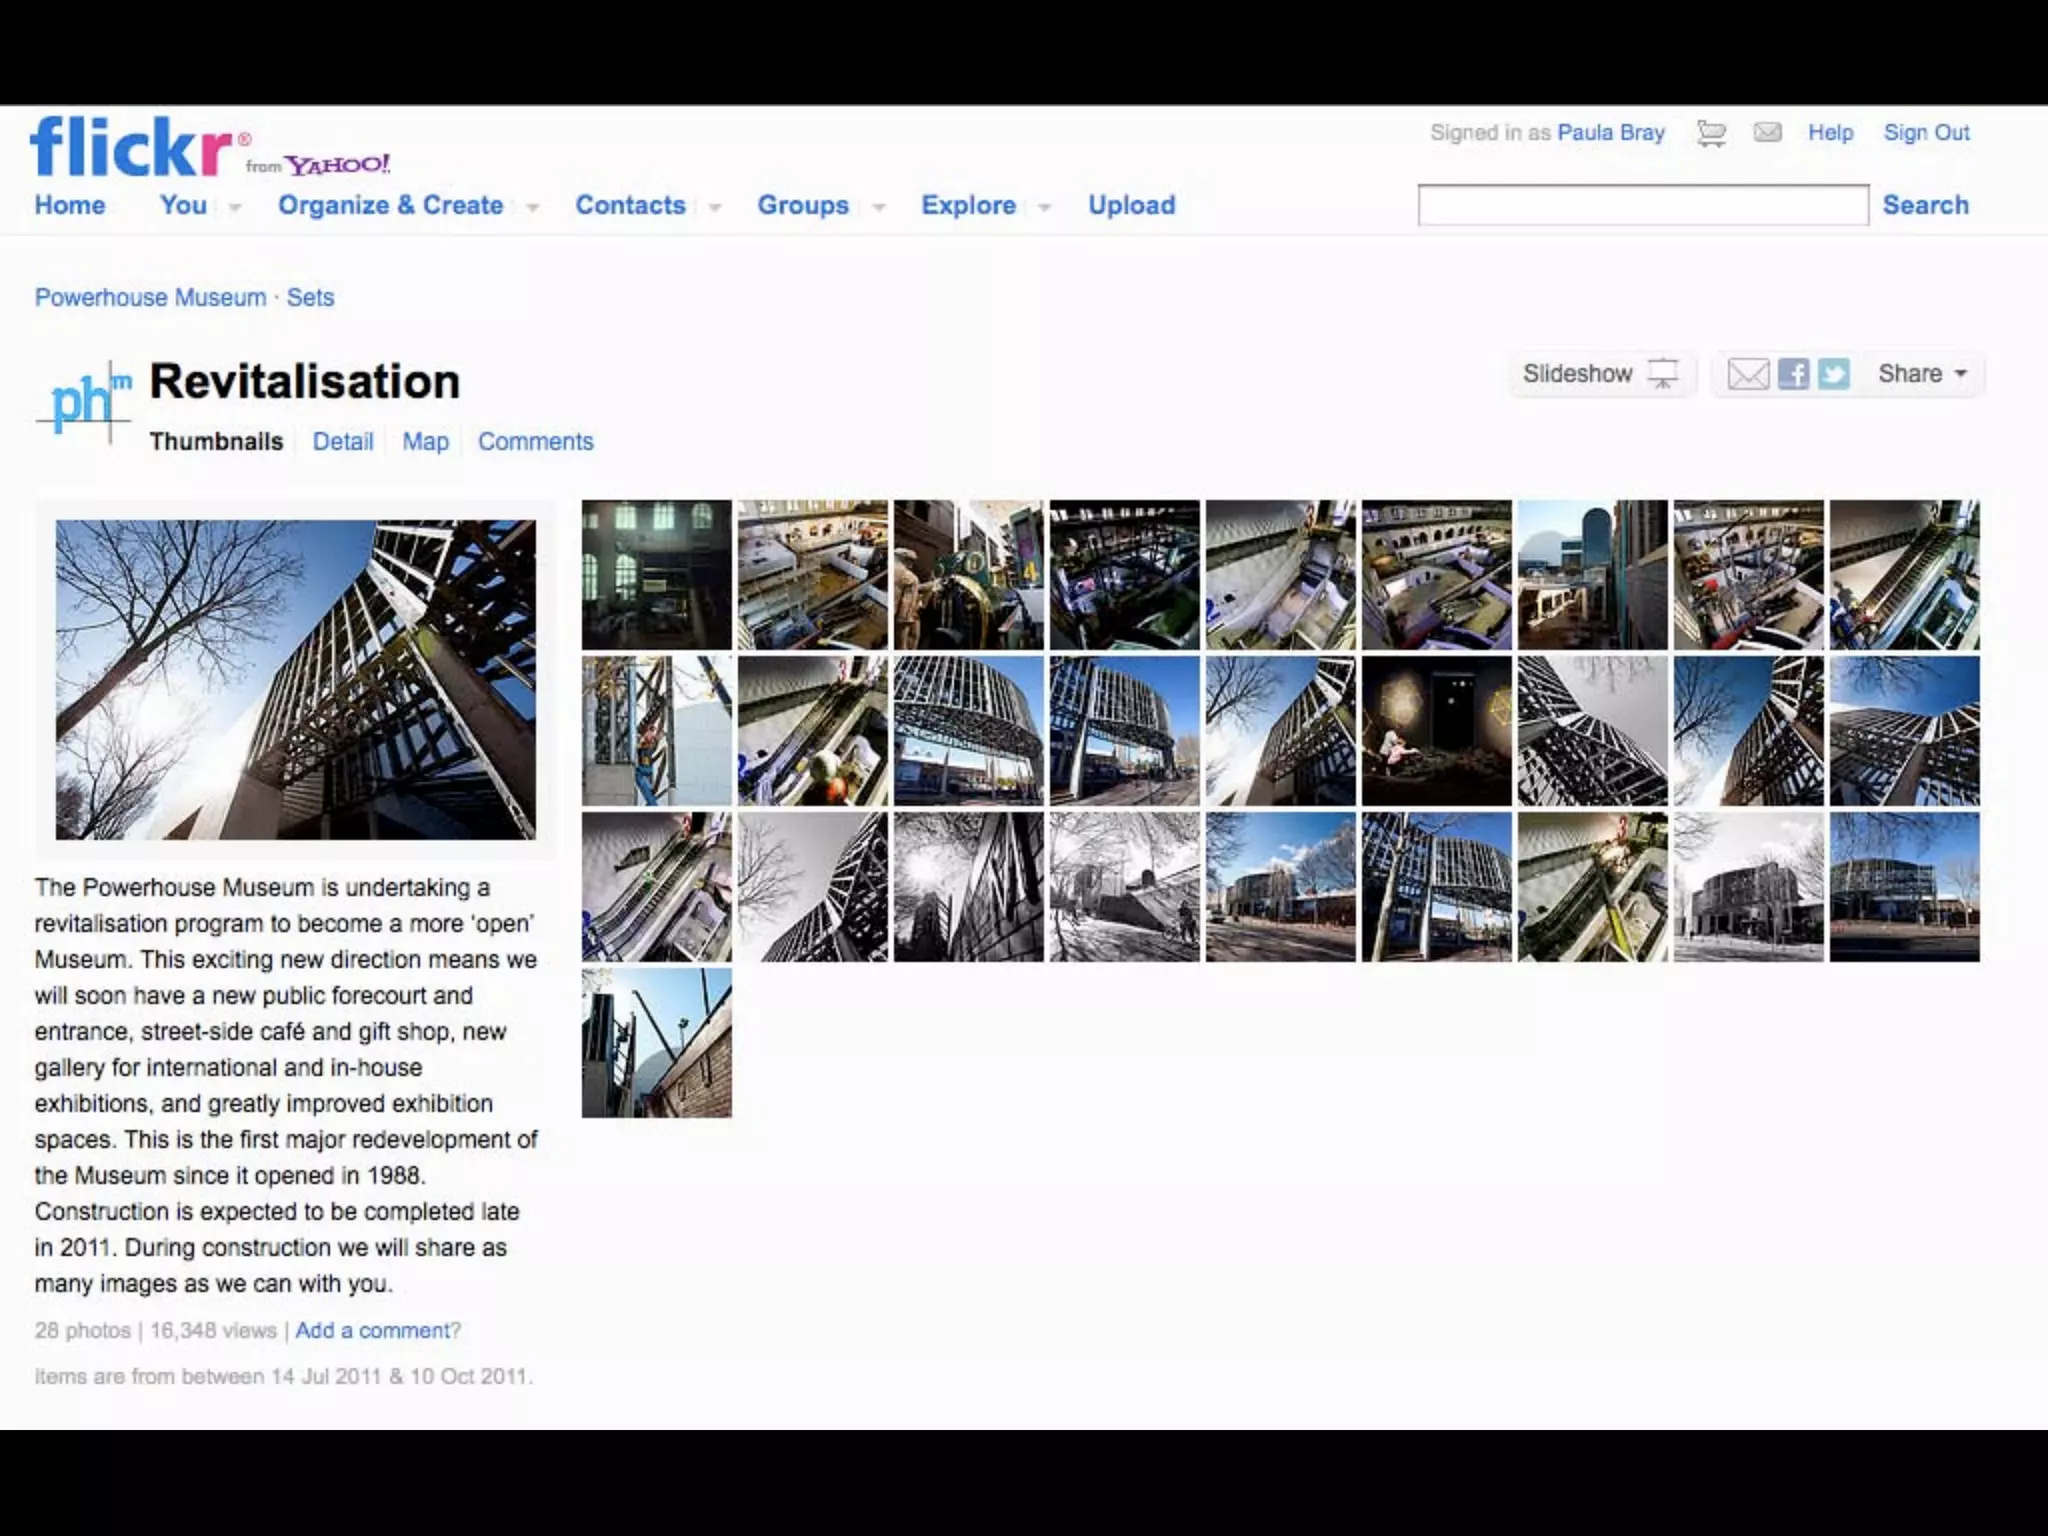Click the shopping cart icon in header
2048x1536 pixels.
1711,133
